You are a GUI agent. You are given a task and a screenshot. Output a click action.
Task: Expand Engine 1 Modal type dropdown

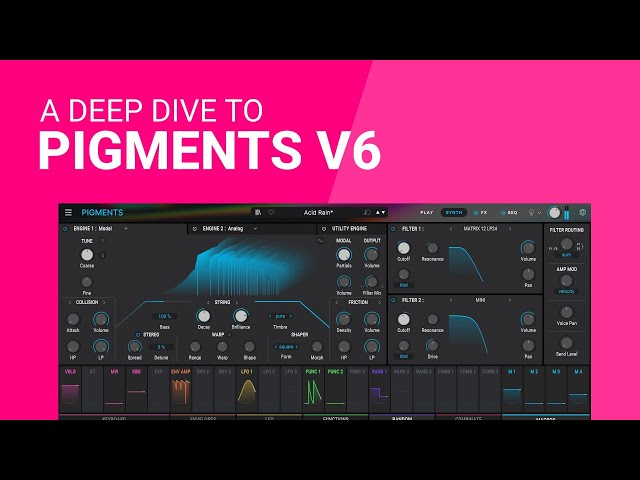tap(126, 229)
